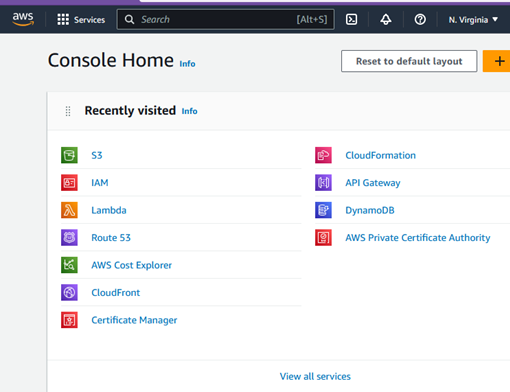Viewport: 510px width, 392px height.
Task: Click the magnifier icon in search bar
Action: (129, 20)
